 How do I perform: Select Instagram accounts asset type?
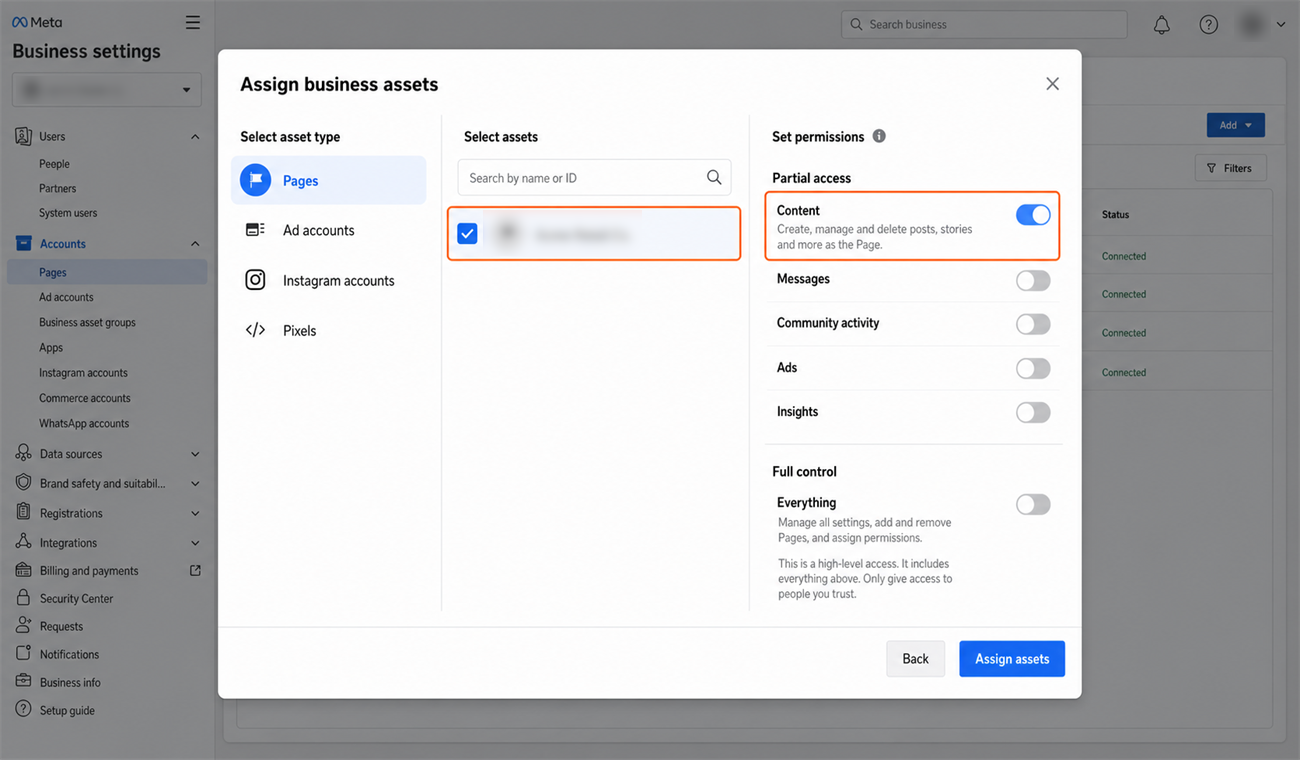coord(328,280)
